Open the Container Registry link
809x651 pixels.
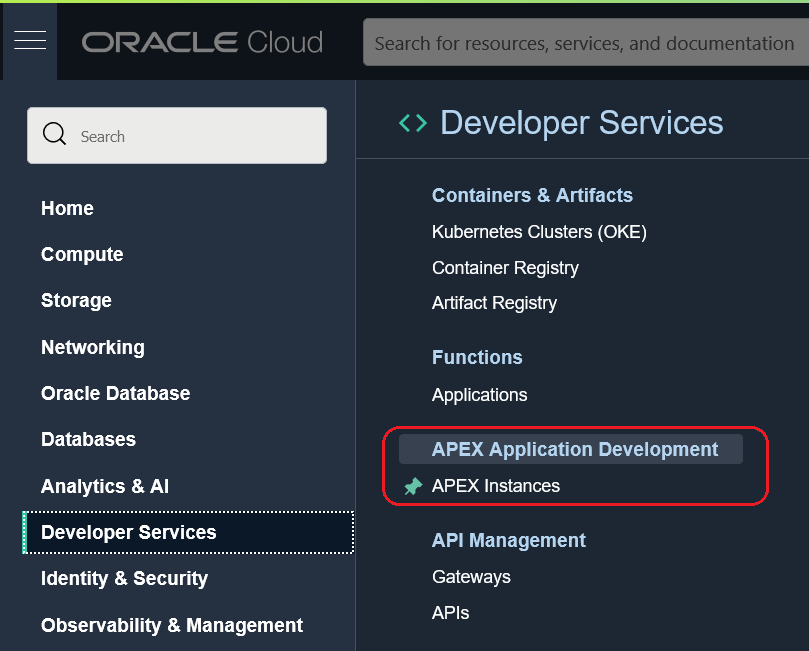click(x=505, y=268)
